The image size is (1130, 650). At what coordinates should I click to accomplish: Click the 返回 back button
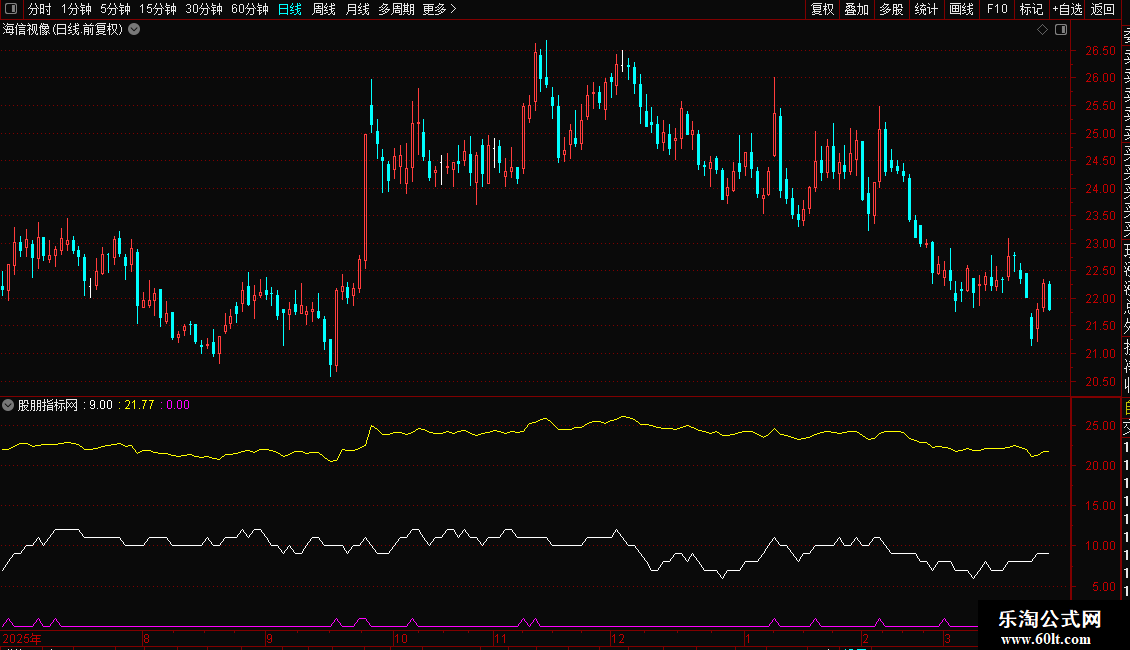point(1103,9)
